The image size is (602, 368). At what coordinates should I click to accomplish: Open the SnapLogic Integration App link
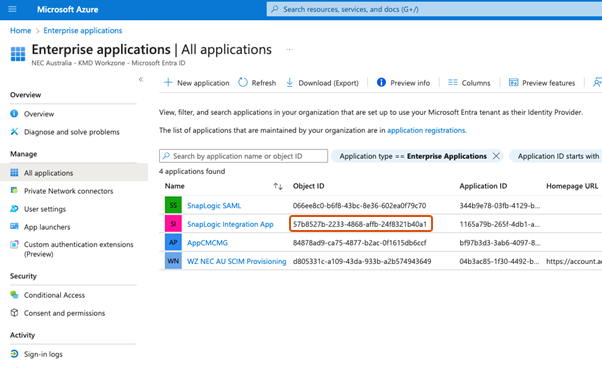(x=230, y=224)
